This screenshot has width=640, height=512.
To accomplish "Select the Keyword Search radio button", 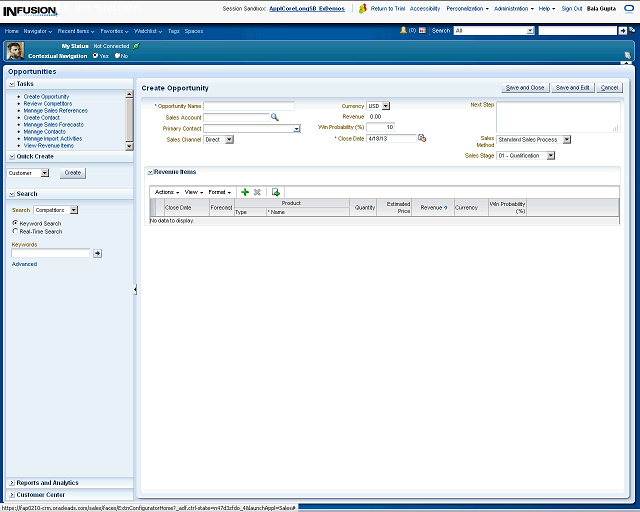I will [15, 223].
